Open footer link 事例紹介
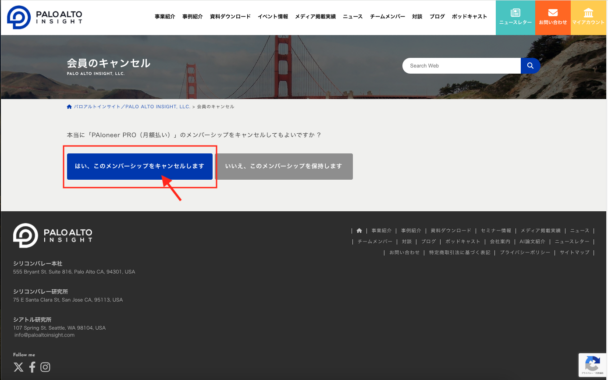Viewport: 608px width, 380px height. (411, 231)
